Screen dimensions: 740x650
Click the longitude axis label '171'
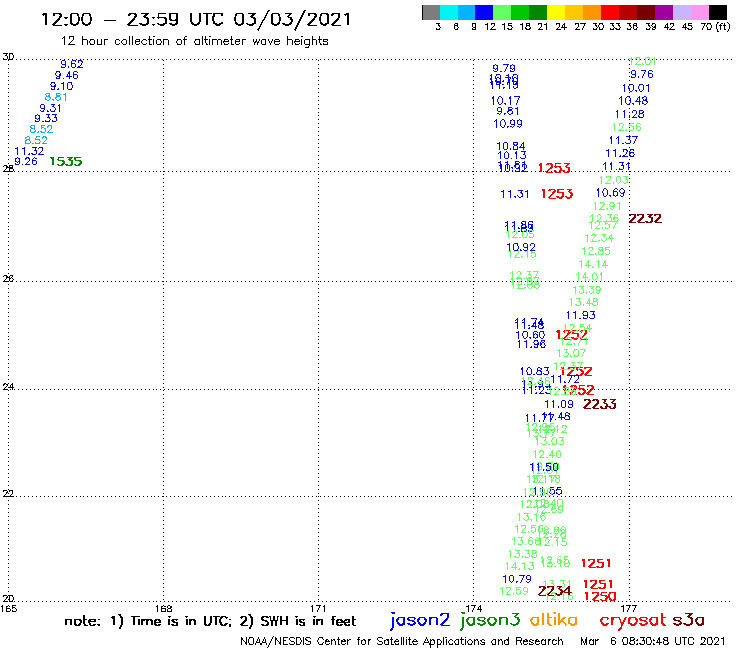pyautogui.click(x=318, y=608)
